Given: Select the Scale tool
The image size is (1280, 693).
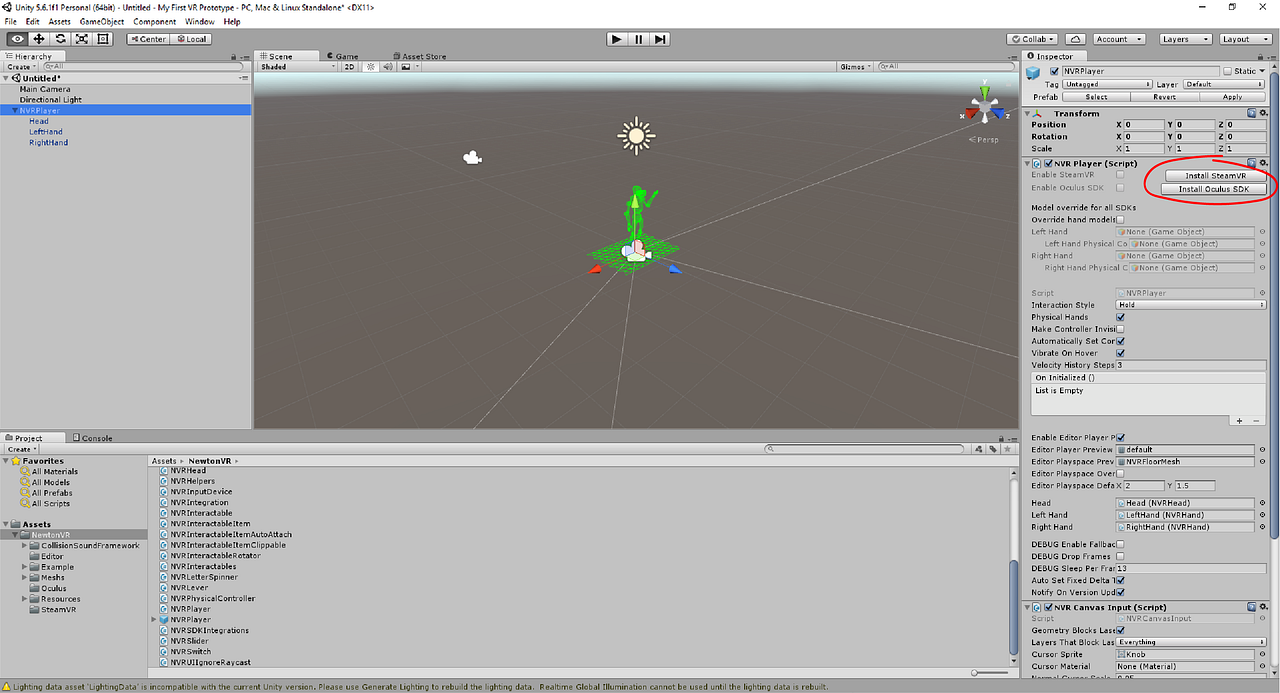Looking at the screenshot, I should (x=82, y=38).
